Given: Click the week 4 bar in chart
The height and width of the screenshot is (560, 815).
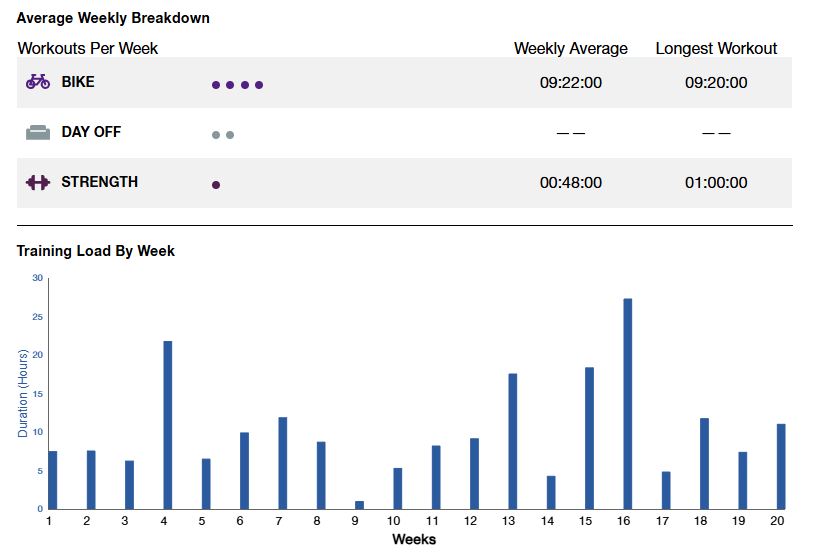Looking at the screenshot, I should click(168, 425).
